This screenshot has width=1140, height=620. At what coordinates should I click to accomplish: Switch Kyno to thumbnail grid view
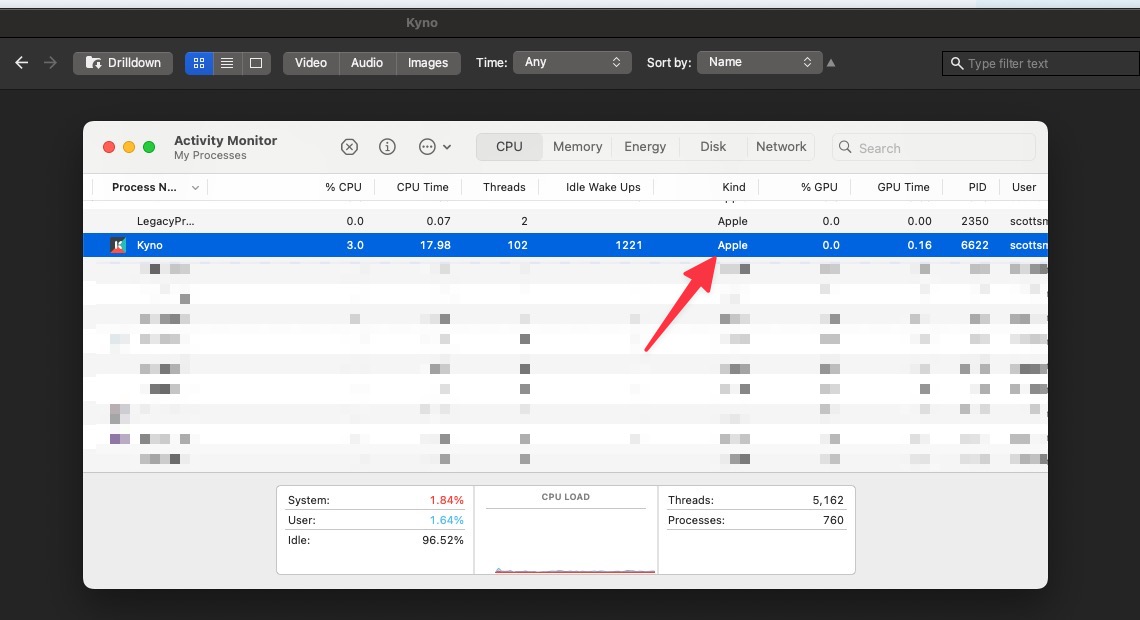coord(198,63)
